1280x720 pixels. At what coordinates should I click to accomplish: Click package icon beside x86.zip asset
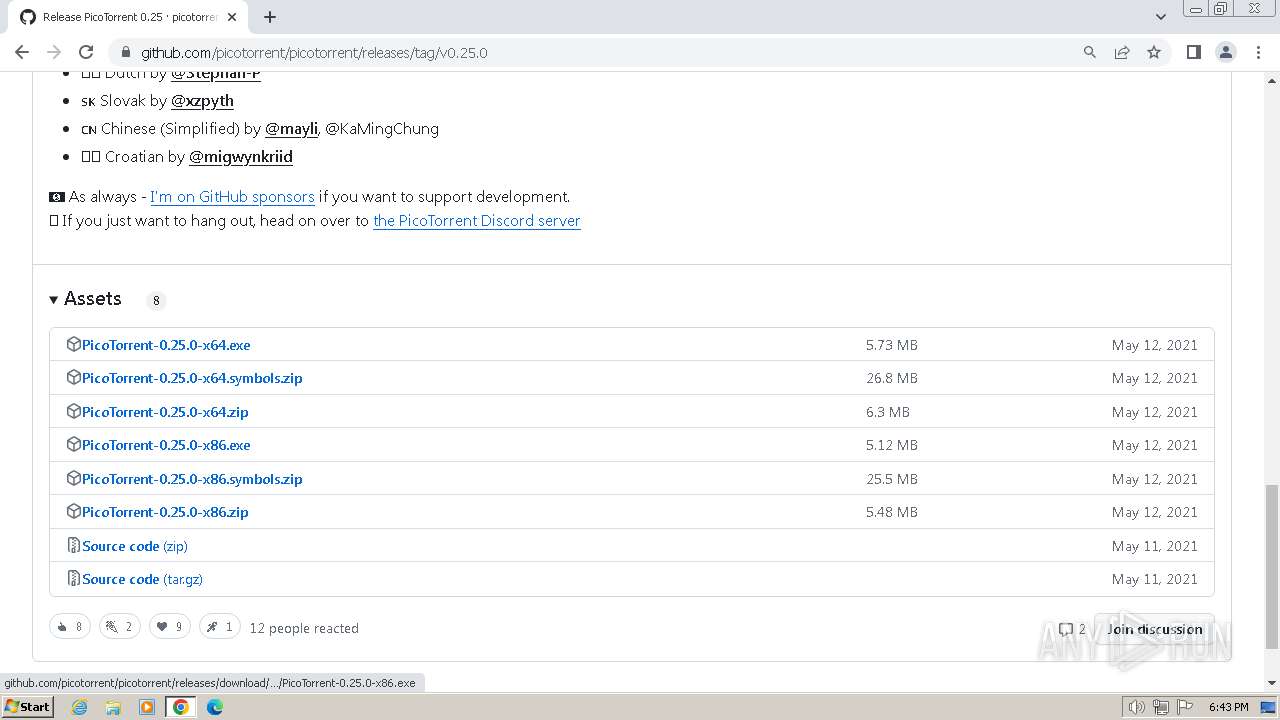(73, 511)
